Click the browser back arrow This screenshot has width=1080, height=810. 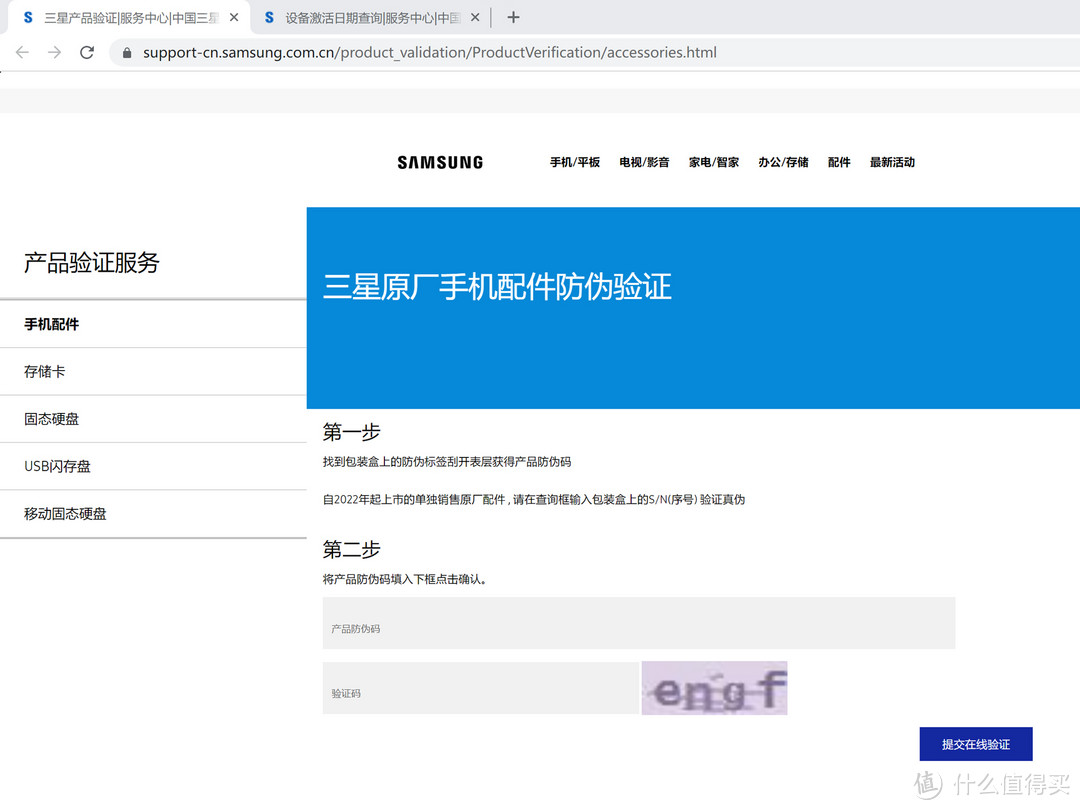(22, 52)
